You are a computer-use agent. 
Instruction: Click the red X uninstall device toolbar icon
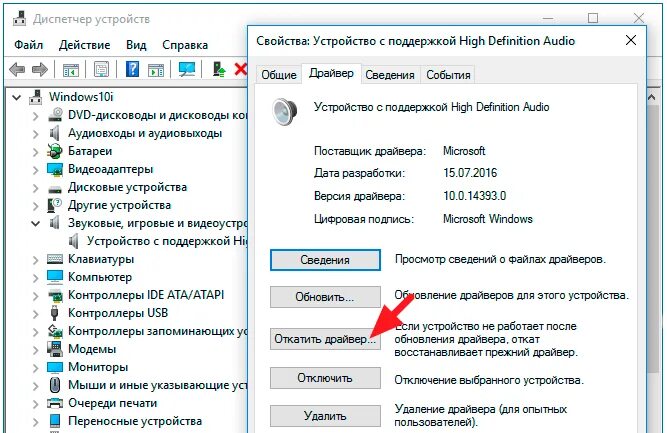coord(241,69)
